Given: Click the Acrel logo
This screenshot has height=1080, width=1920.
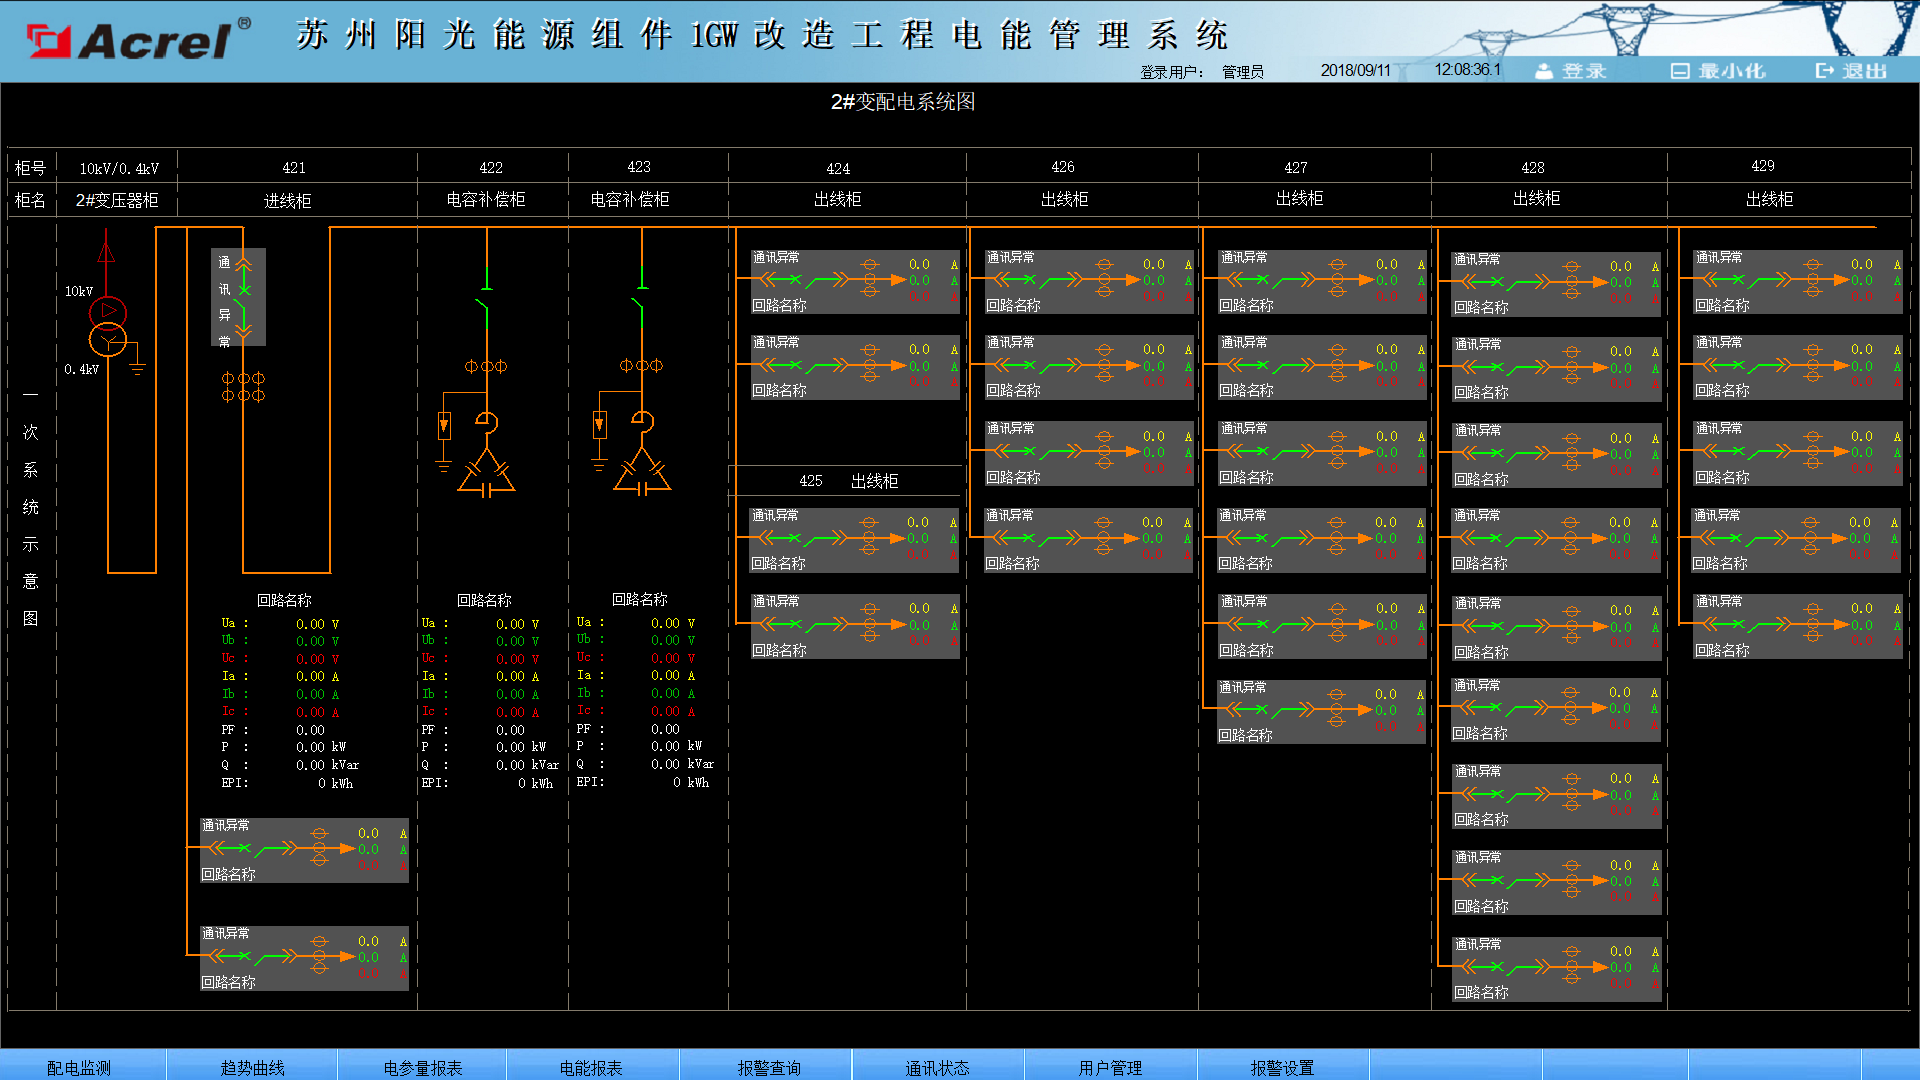Looking at the screenshot, I should [x=138, y=40].
